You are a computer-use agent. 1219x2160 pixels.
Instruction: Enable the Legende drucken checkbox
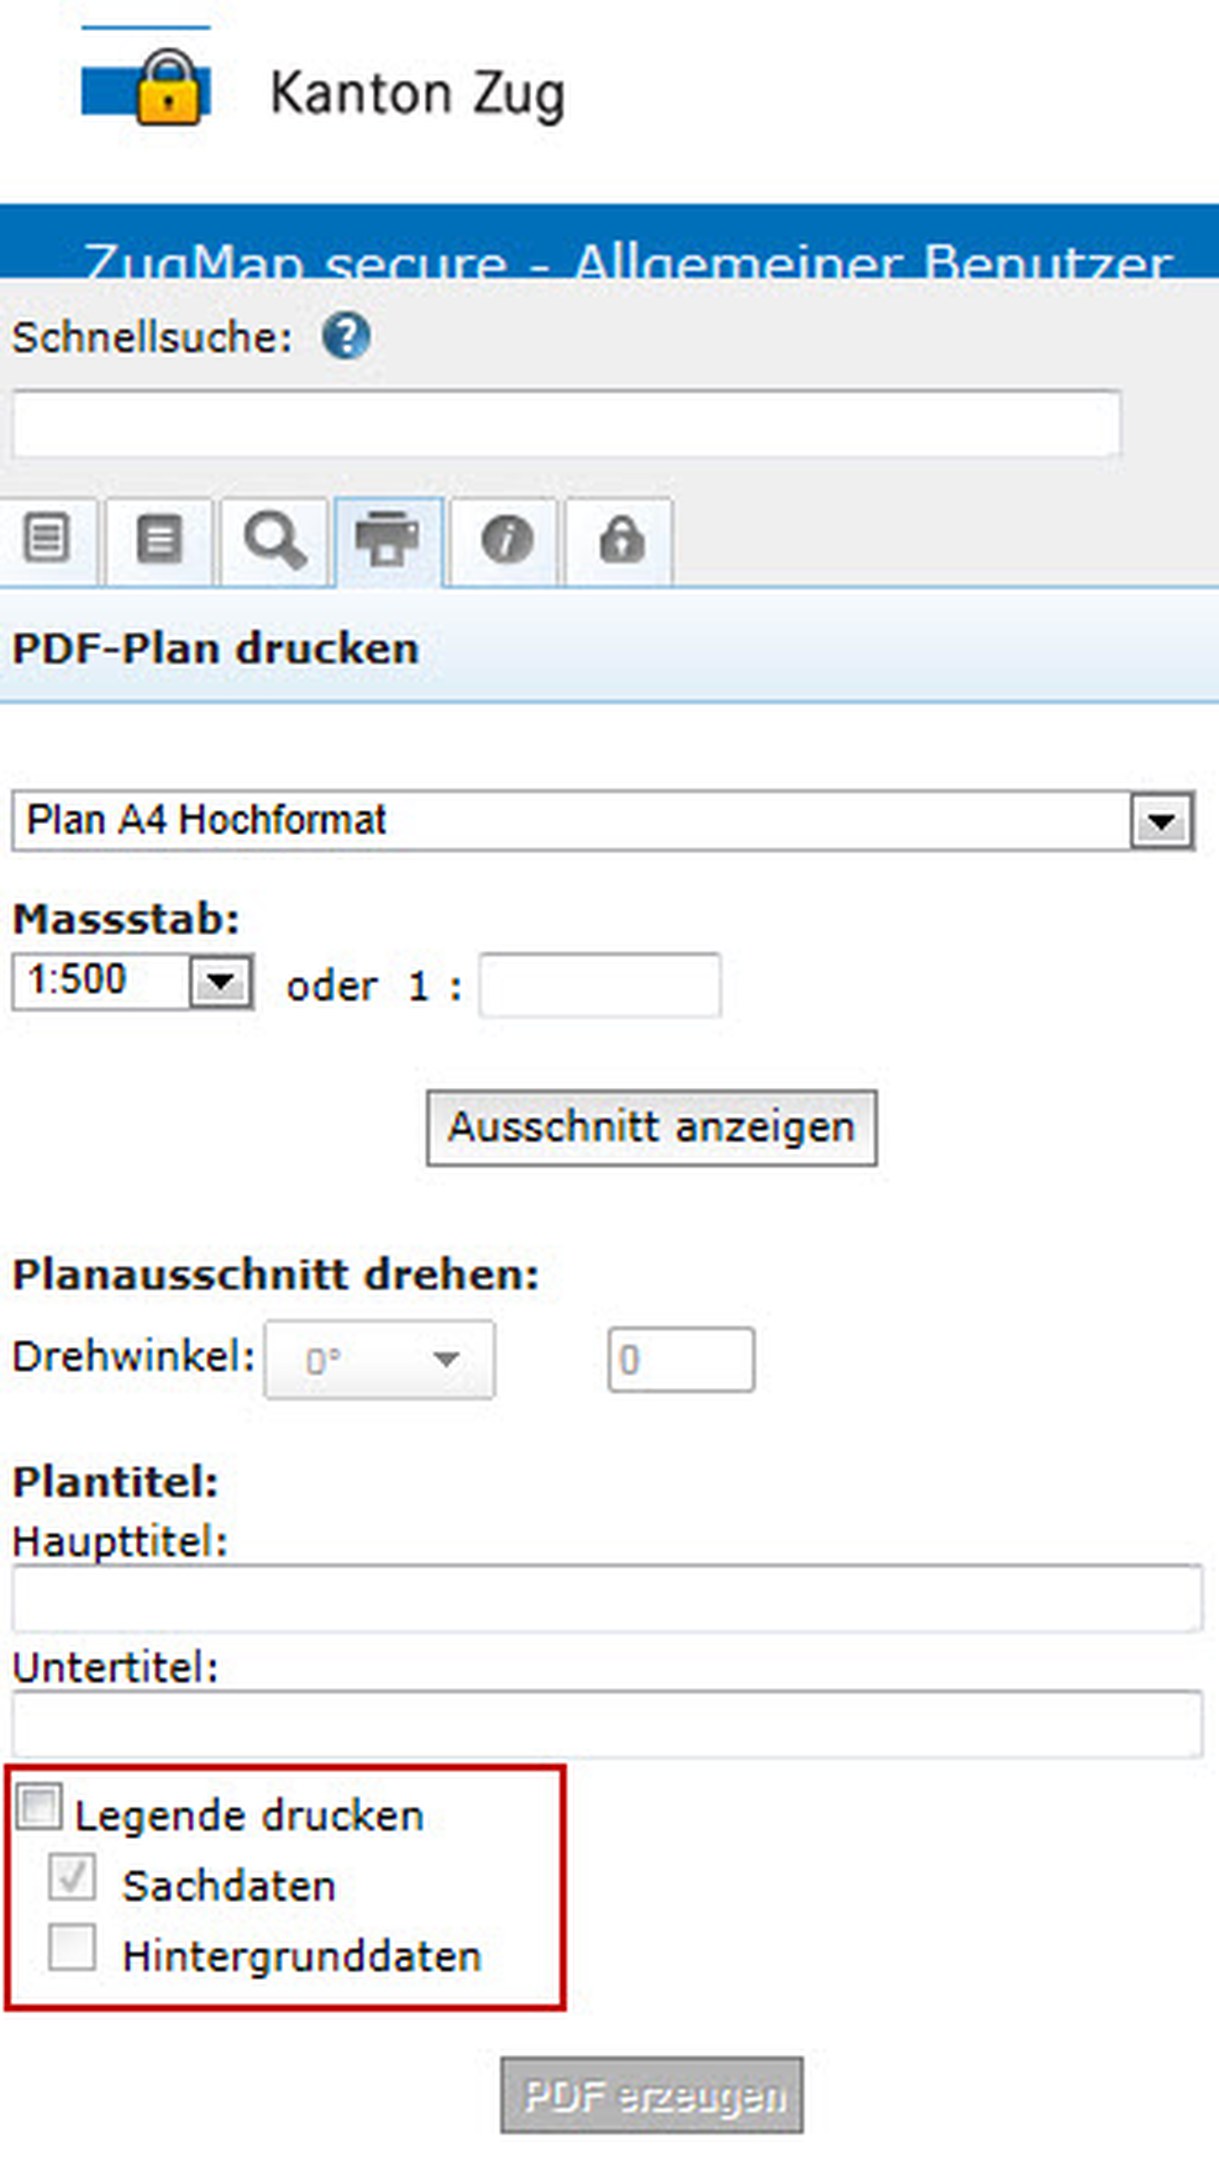tap(40, 1807)
